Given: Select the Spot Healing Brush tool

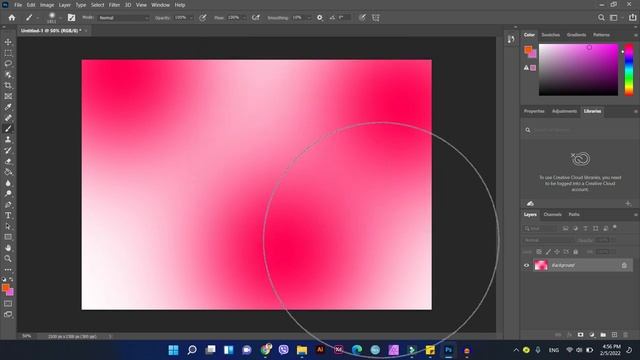Looking at the screenshot, I should [x=8, y=118].
